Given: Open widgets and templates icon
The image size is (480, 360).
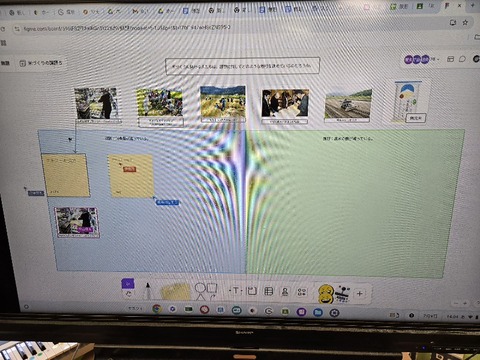Looking at the screenshot, I should pos(302,292).
